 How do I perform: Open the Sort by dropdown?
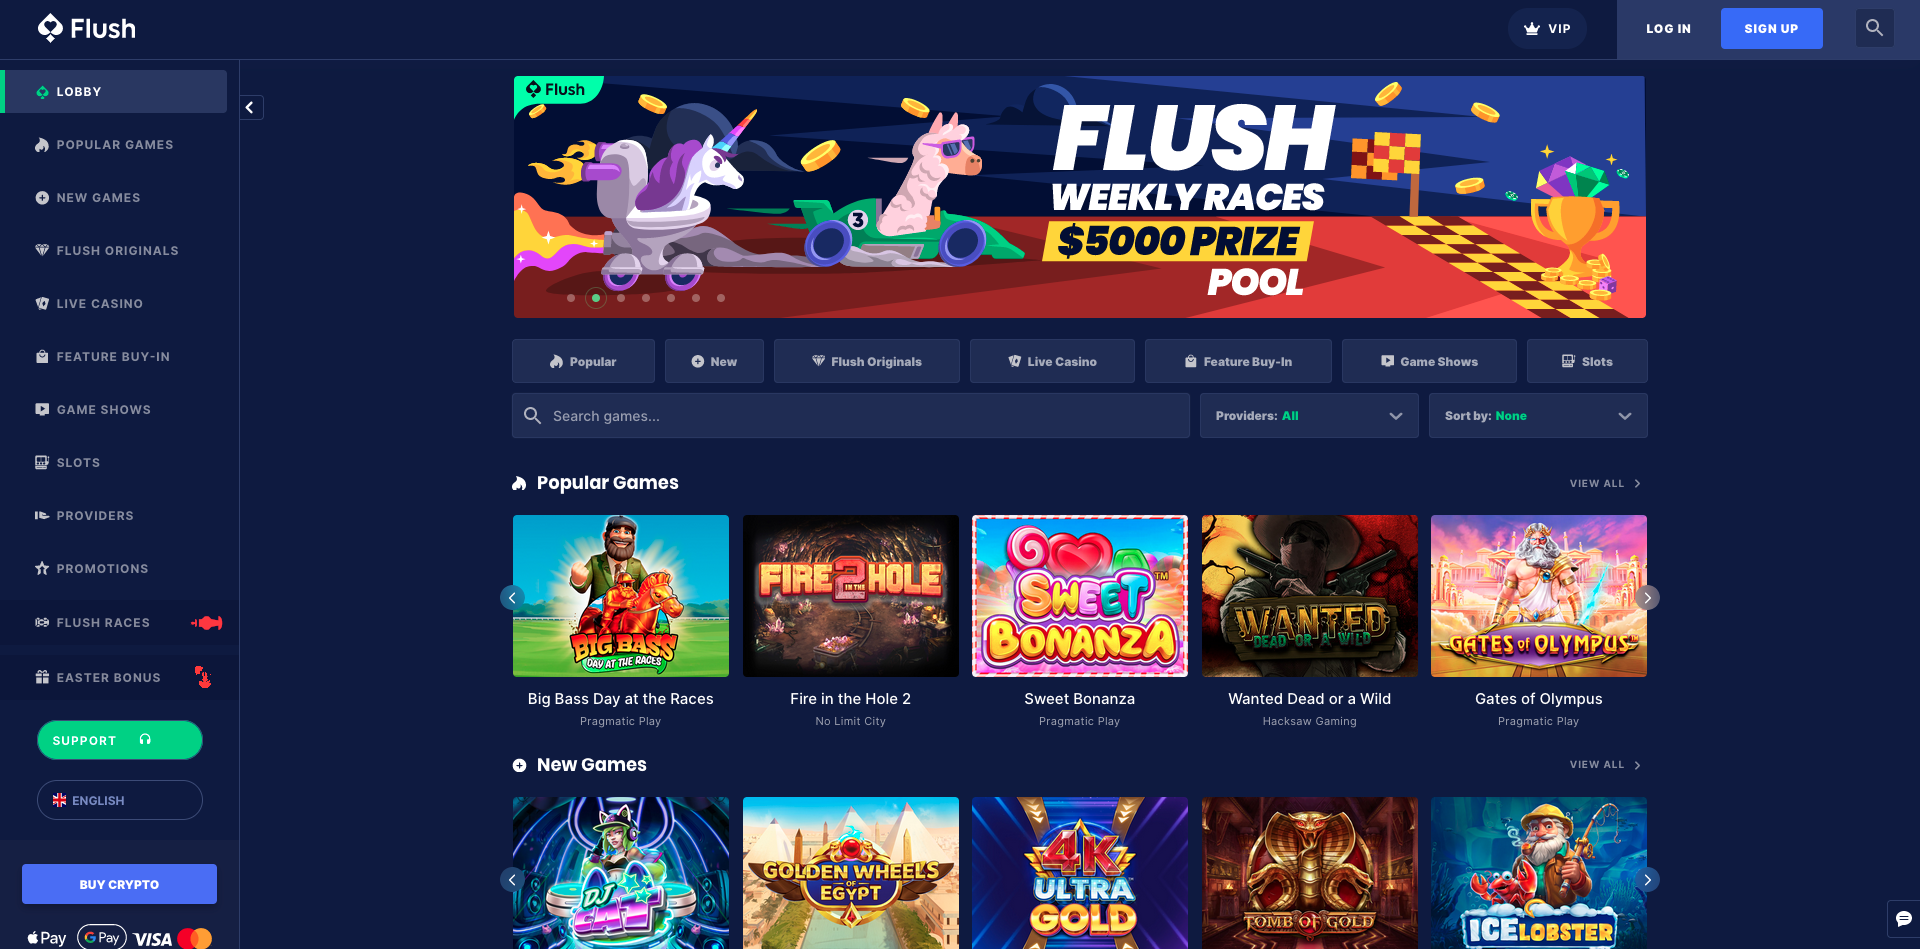tap(1538, 416)
